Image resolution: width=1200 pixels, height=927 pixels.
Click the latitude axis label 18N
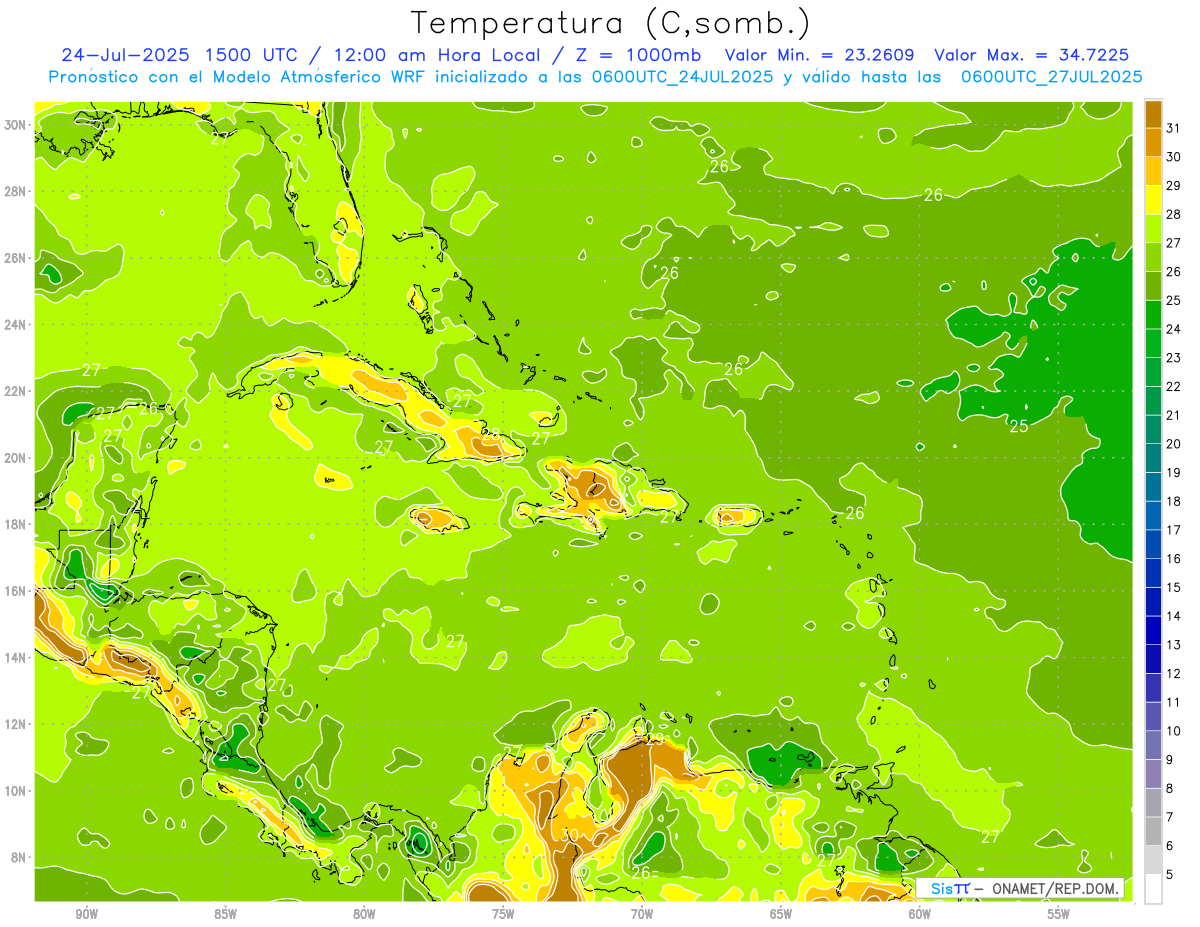17,524
